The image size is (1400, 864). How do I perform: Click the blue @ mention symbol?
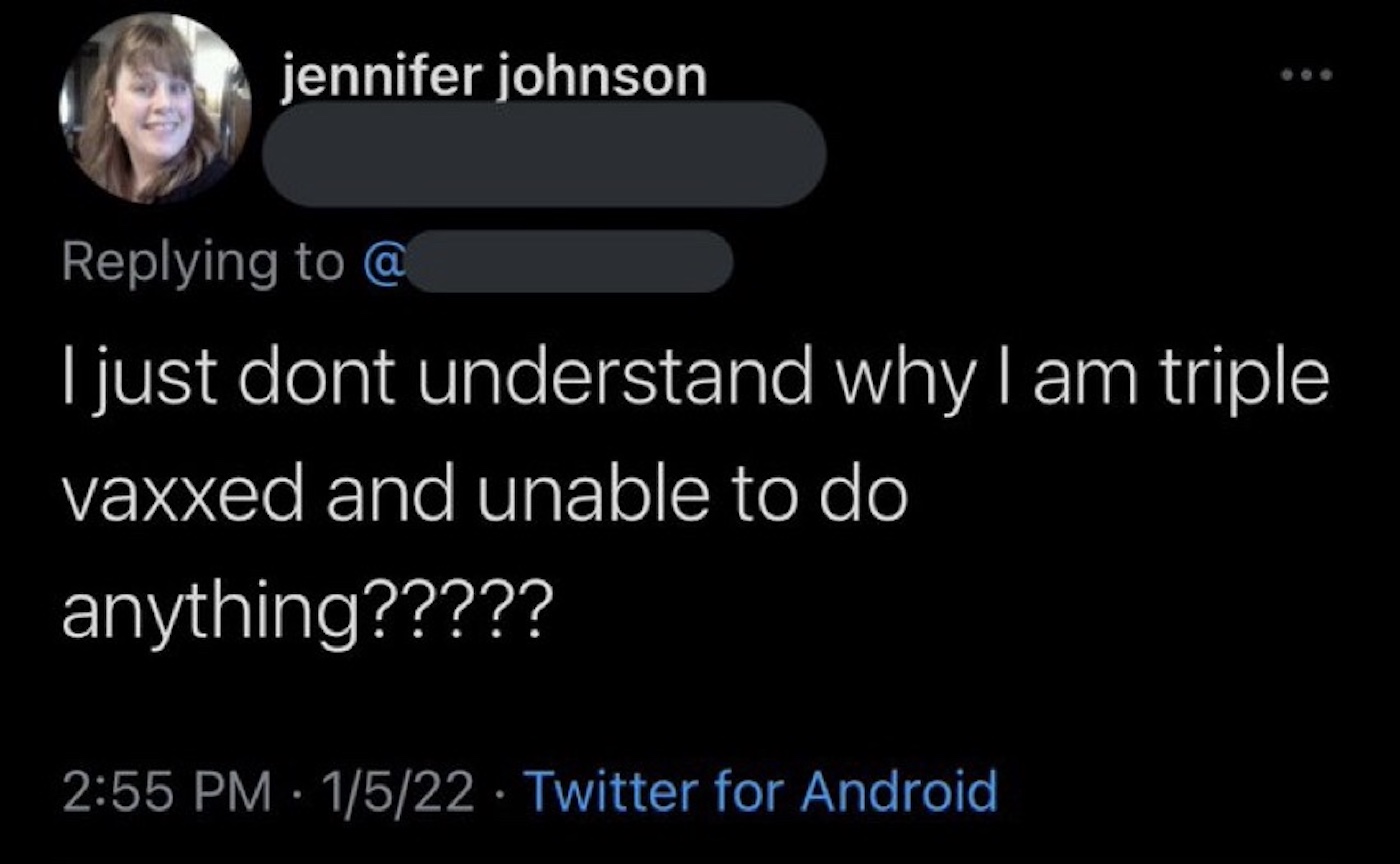[388, 262]
